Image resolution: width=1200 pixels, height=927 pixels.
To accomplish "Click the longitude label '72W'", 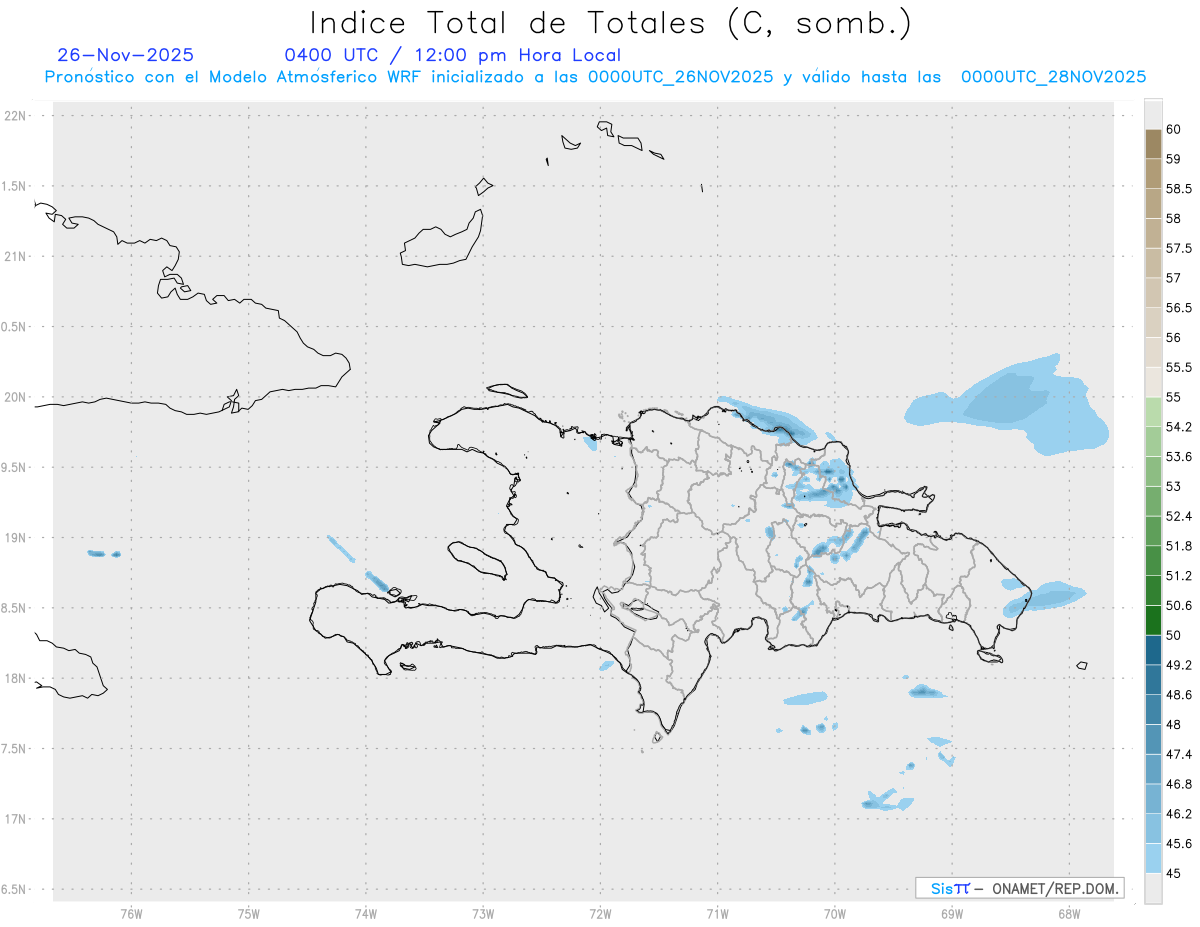I will click(600, 913).
